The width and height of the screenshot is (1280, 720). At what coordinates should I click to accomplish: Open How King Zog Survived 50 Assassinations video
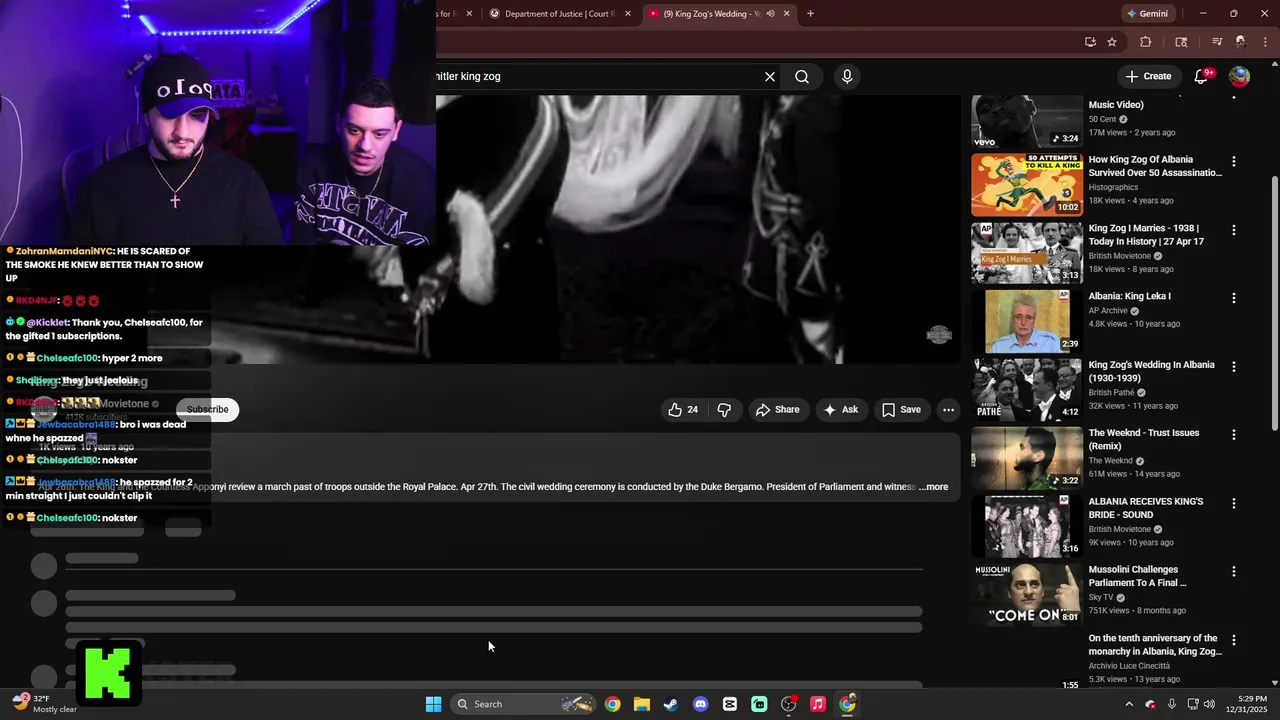pyautogui.click(x=1027, y=185)
